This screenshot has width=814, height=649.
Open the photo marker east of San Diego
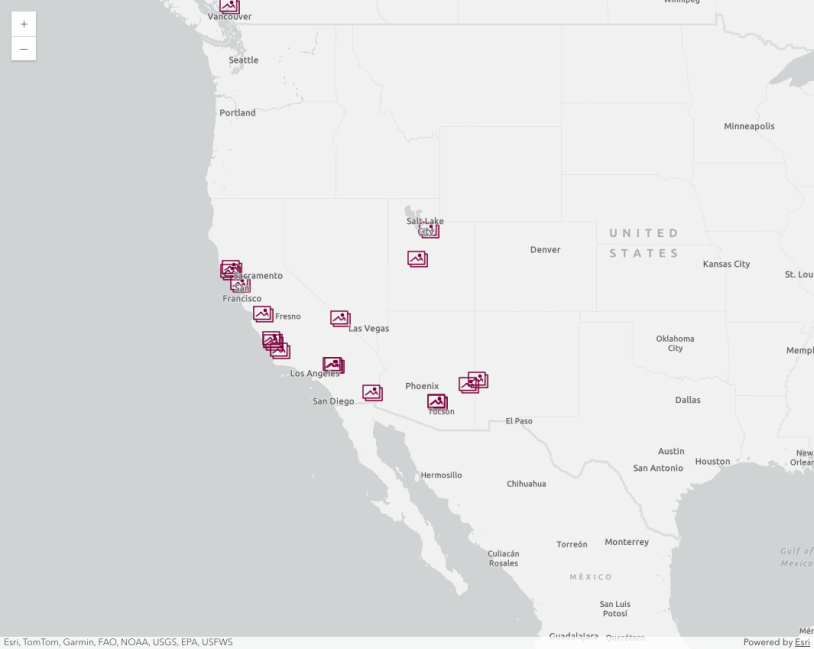(372, 393)
